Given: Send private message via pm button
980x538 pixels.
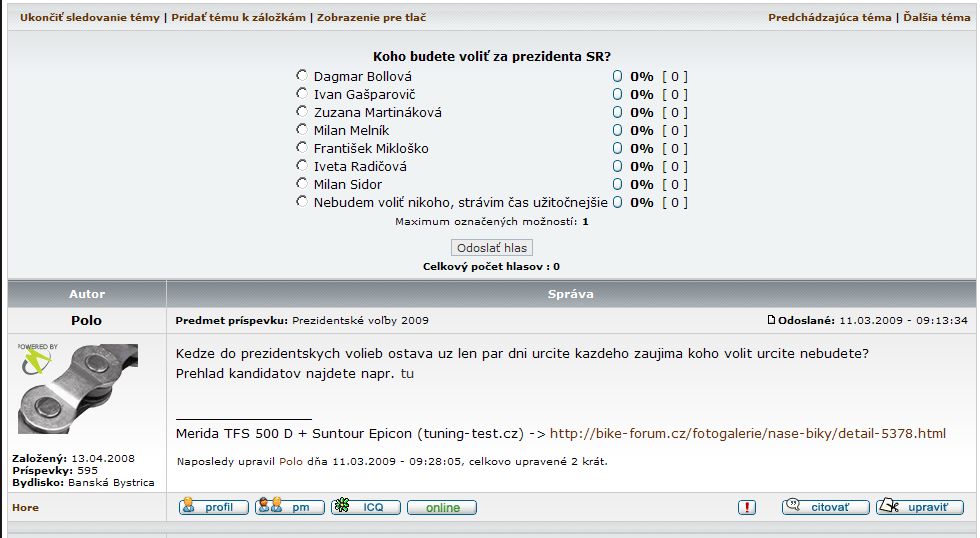Looking at the screenshot, I should pyautogui.click(x=290, y=507).
